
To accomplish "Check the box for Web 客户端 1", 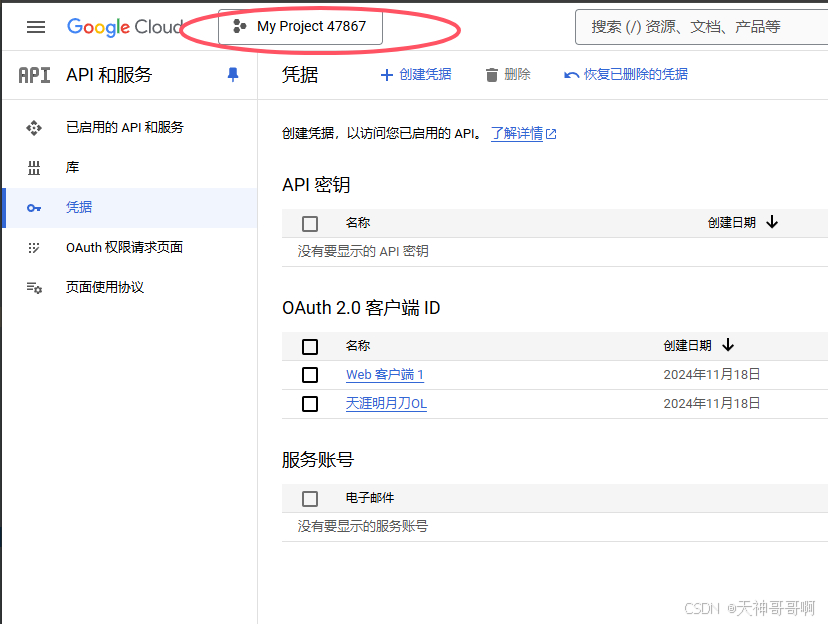I will [x=310, y=375].
